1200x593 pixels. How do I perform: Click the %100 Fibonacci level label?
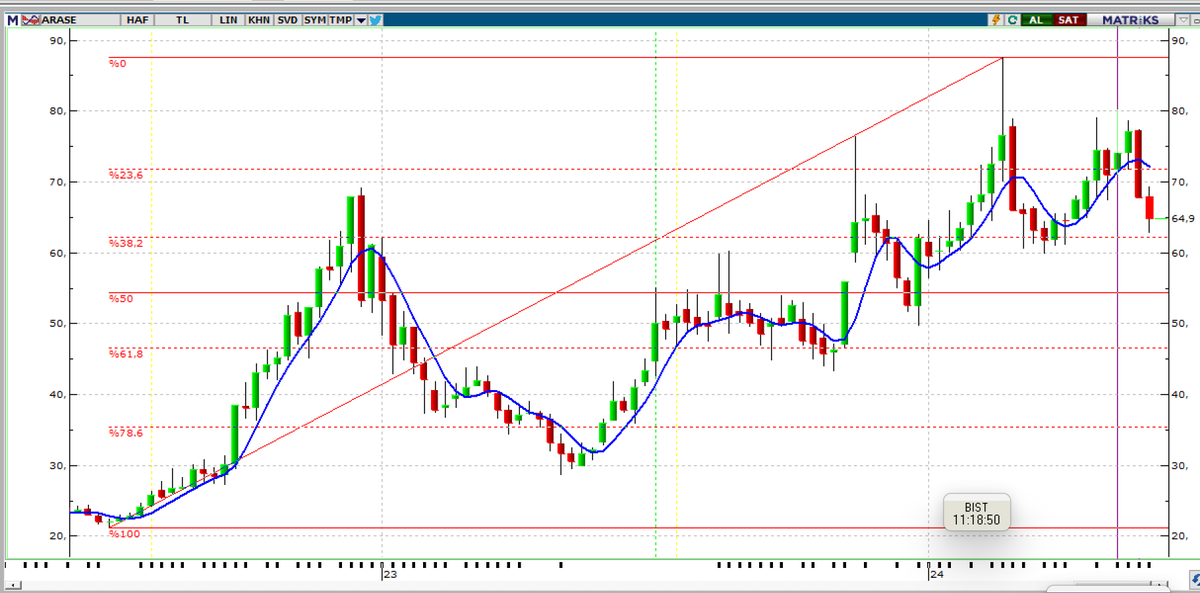[124, 534]
